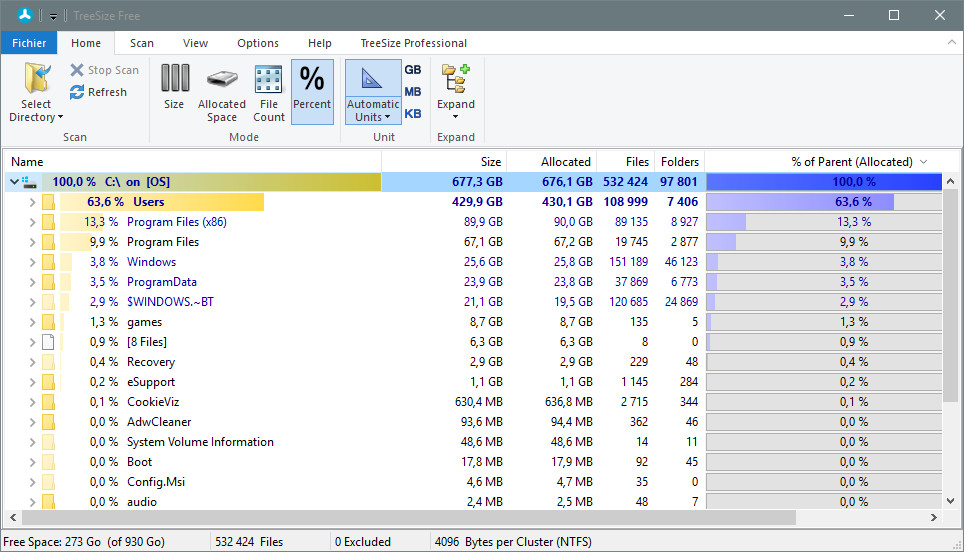Viewport: 964px width, 552px height.
Task: Open the Help ribbon tab
Action: [x=320, y=43]
